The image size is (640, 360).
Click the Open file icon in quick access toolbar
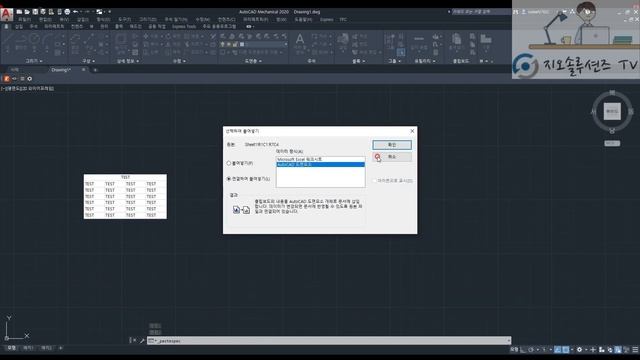[x=27, y=12]
